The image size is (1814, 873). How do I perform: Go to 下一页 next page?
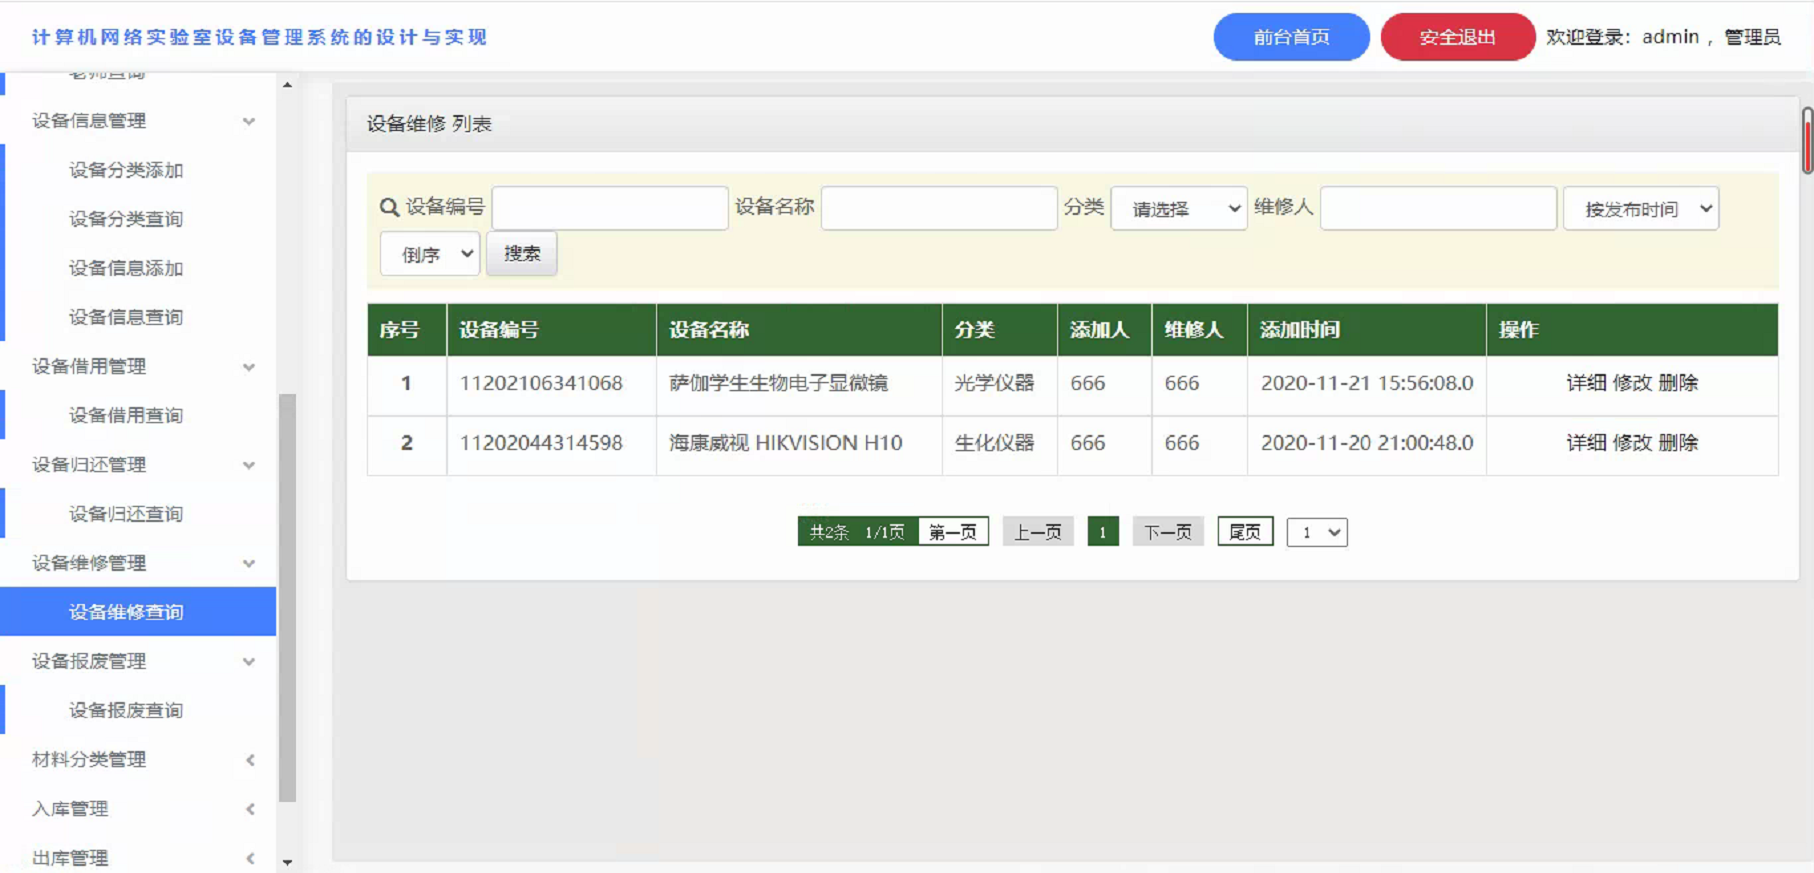tap(1168, 532)
